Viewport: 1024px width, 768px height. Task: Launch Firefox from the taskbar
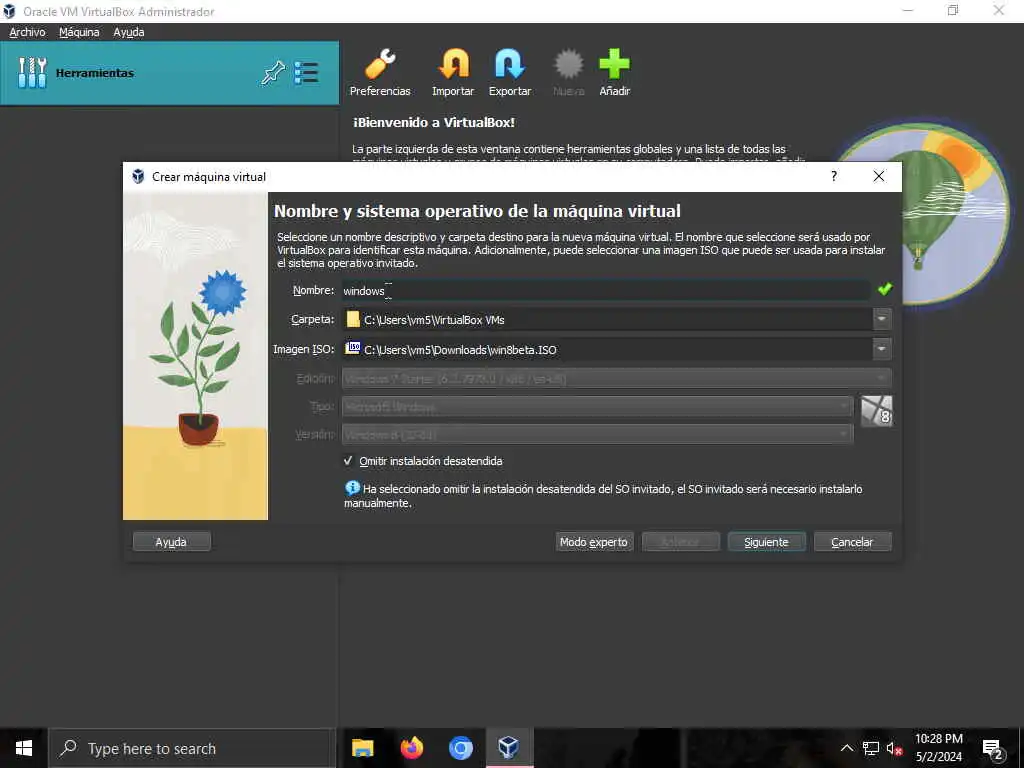tap(411, 748)
